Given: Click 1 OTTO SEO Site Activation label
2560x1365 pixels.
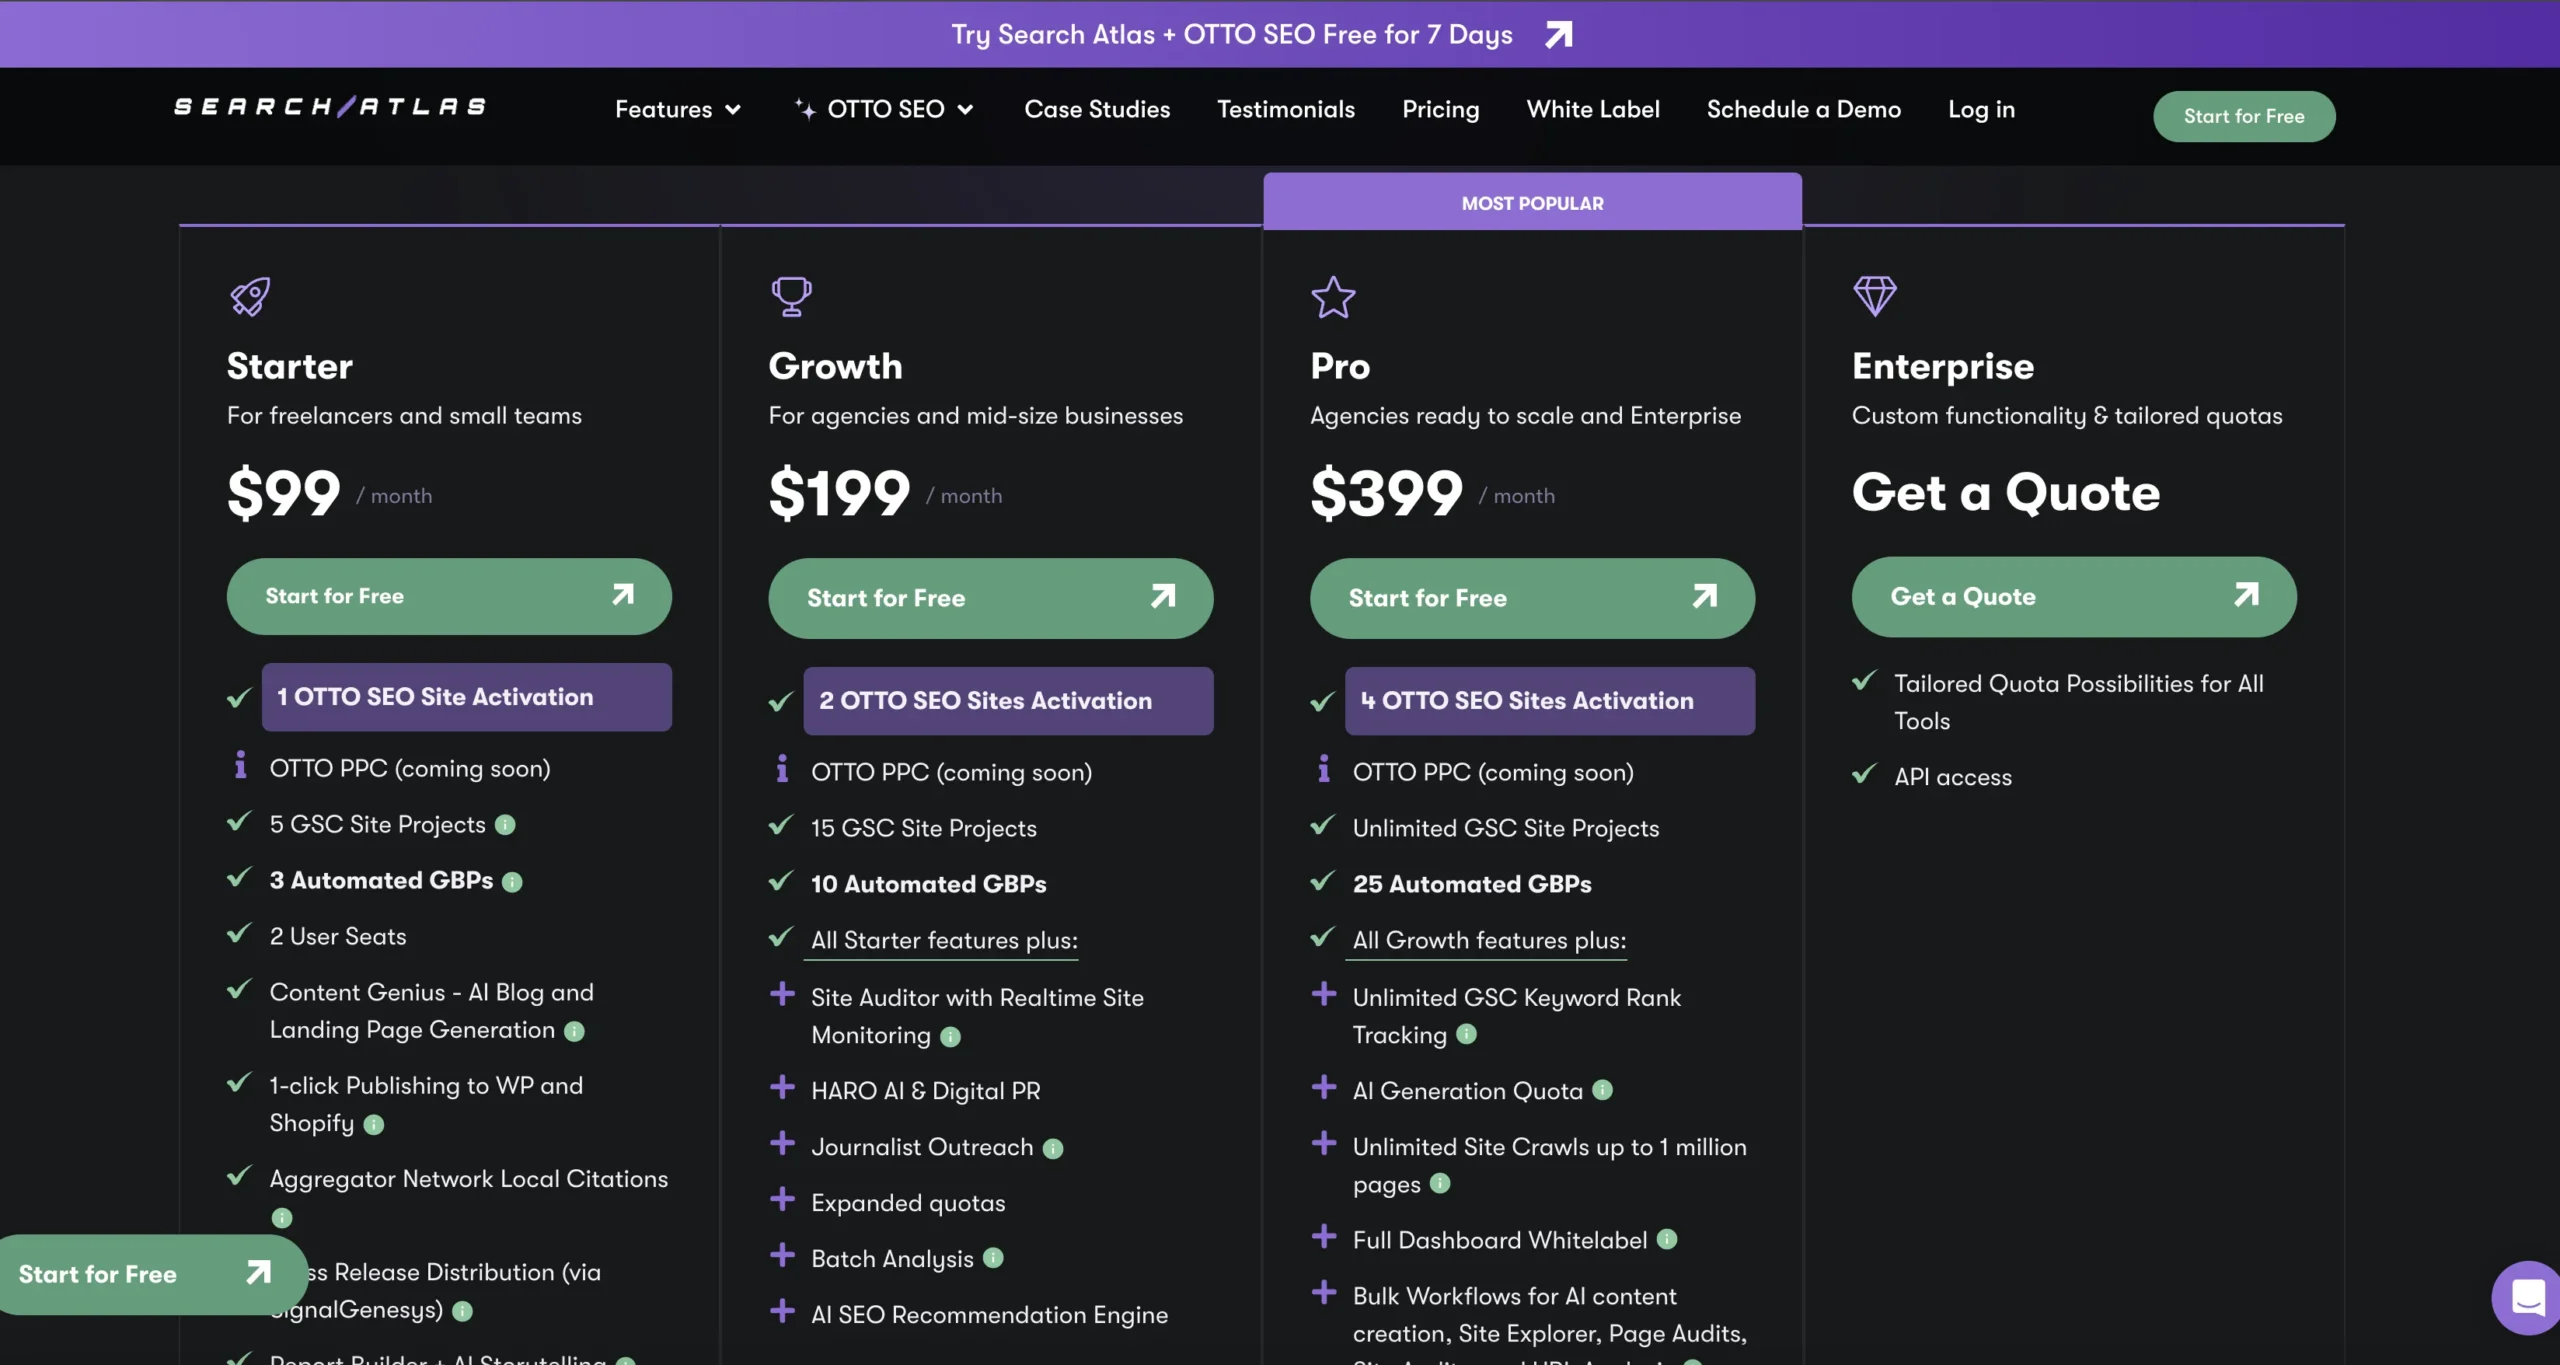Looking at the screenshot, I should (x=466, y=697).
